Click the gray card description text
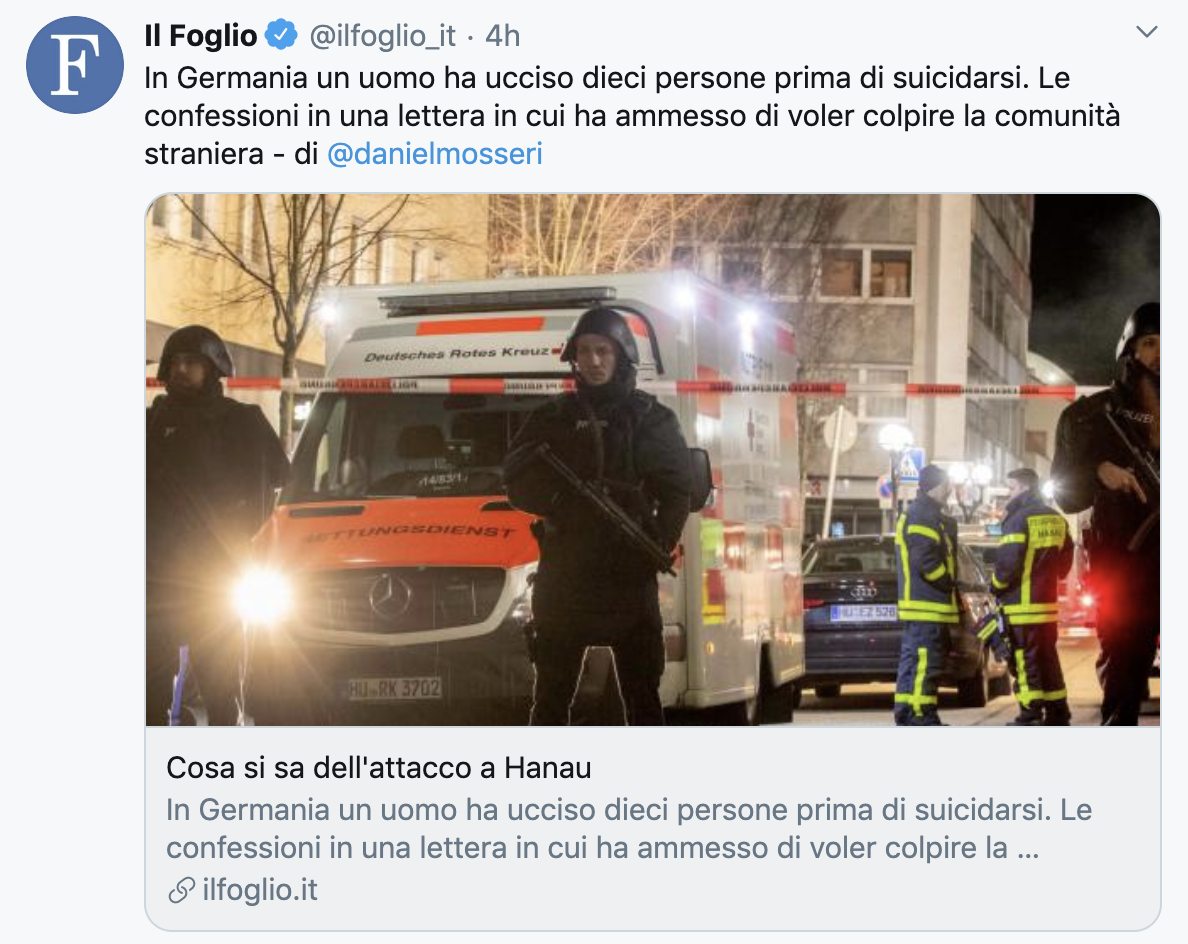Screen dimensions: 1188x944 click(629, 829)
